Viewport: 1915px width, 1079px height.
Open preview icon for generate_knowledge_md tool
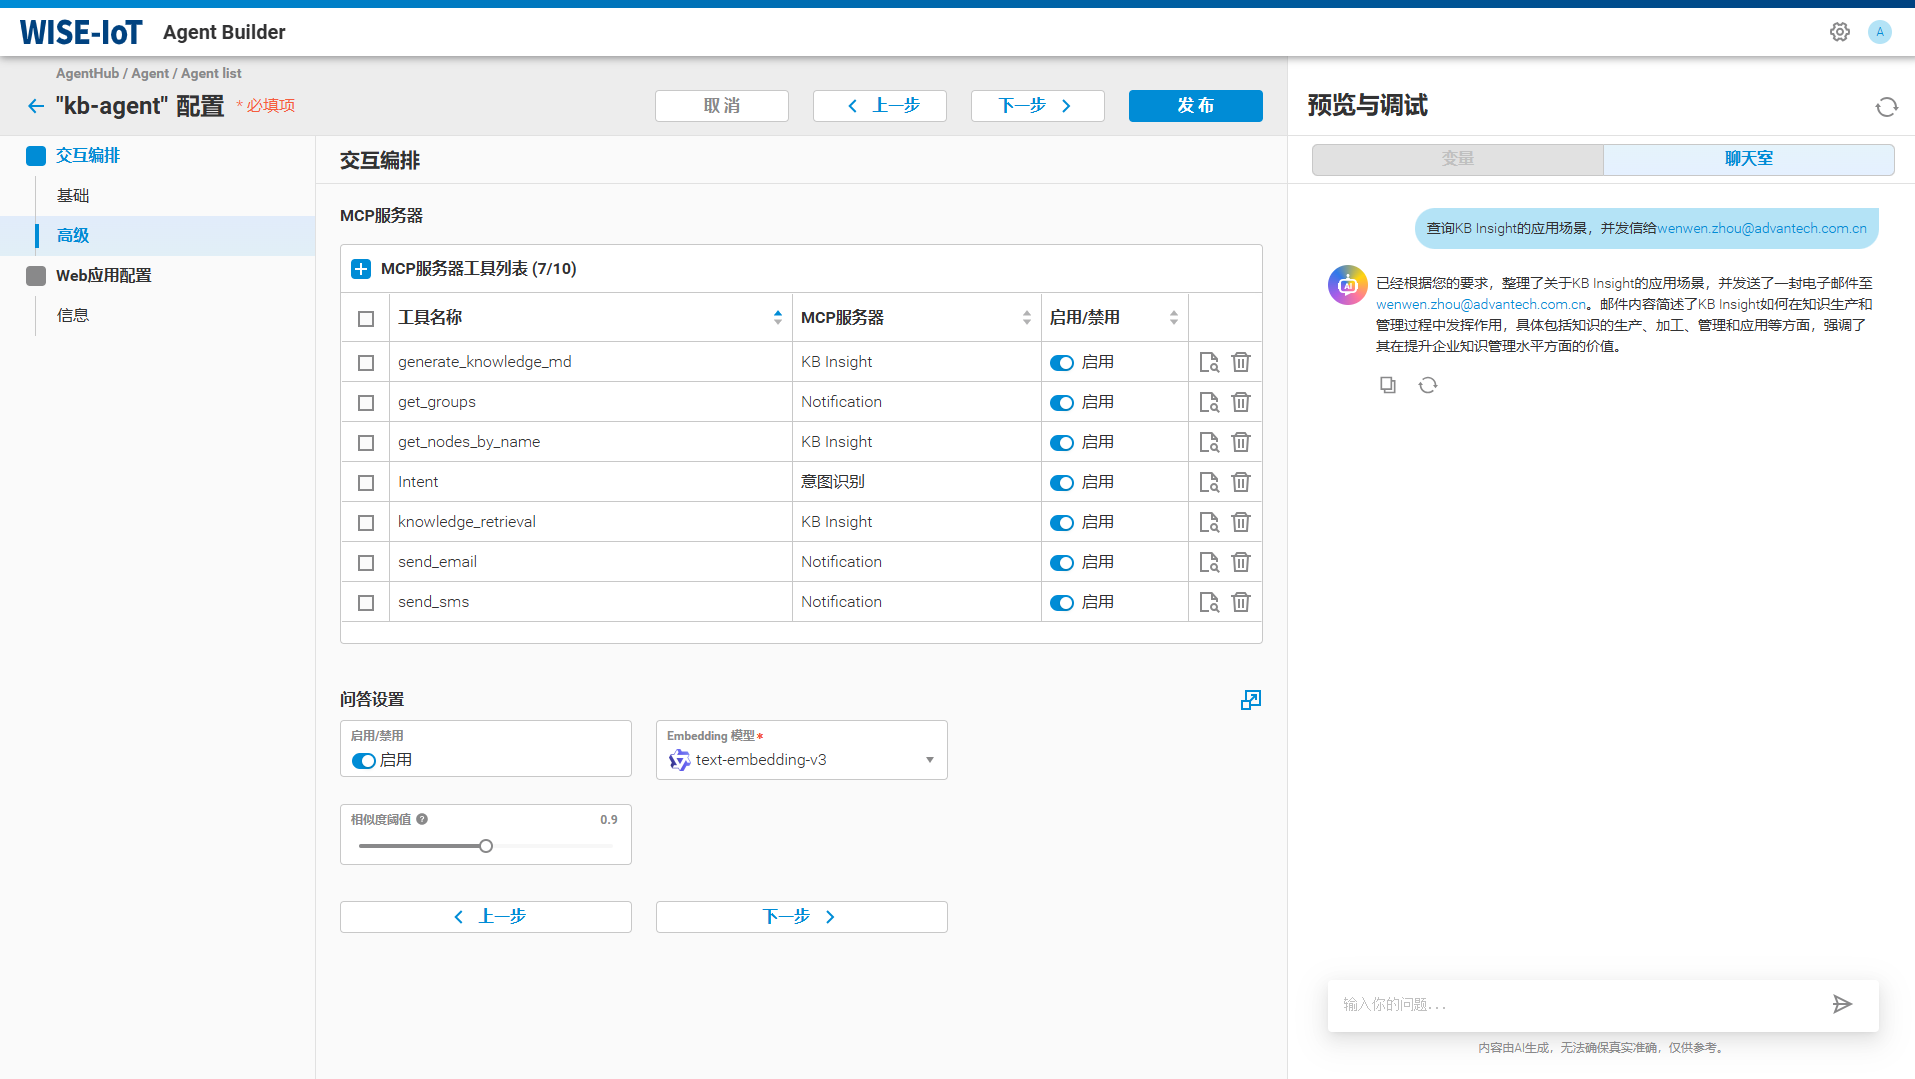[x=1208, y=361]
